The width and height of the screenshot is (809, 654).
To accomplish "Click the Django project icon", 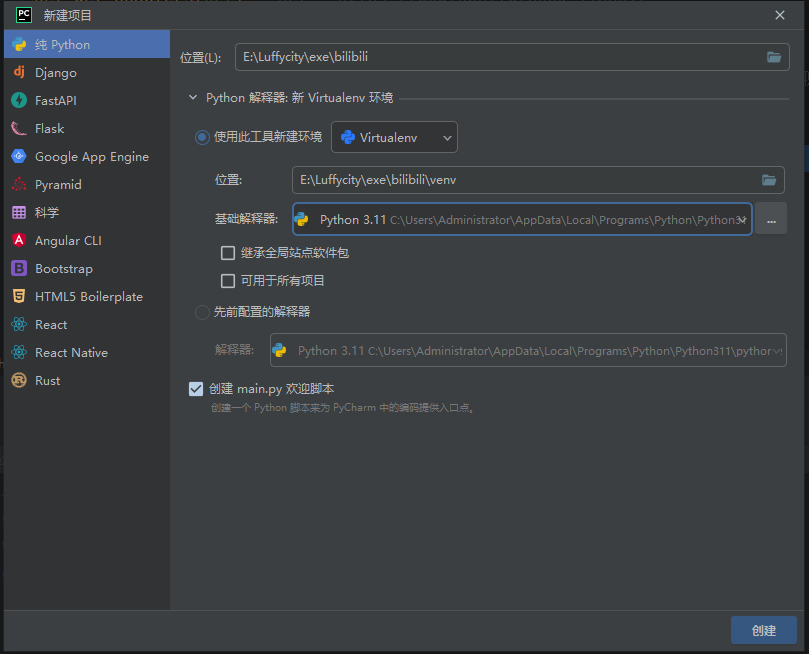I will click(19, 72).
